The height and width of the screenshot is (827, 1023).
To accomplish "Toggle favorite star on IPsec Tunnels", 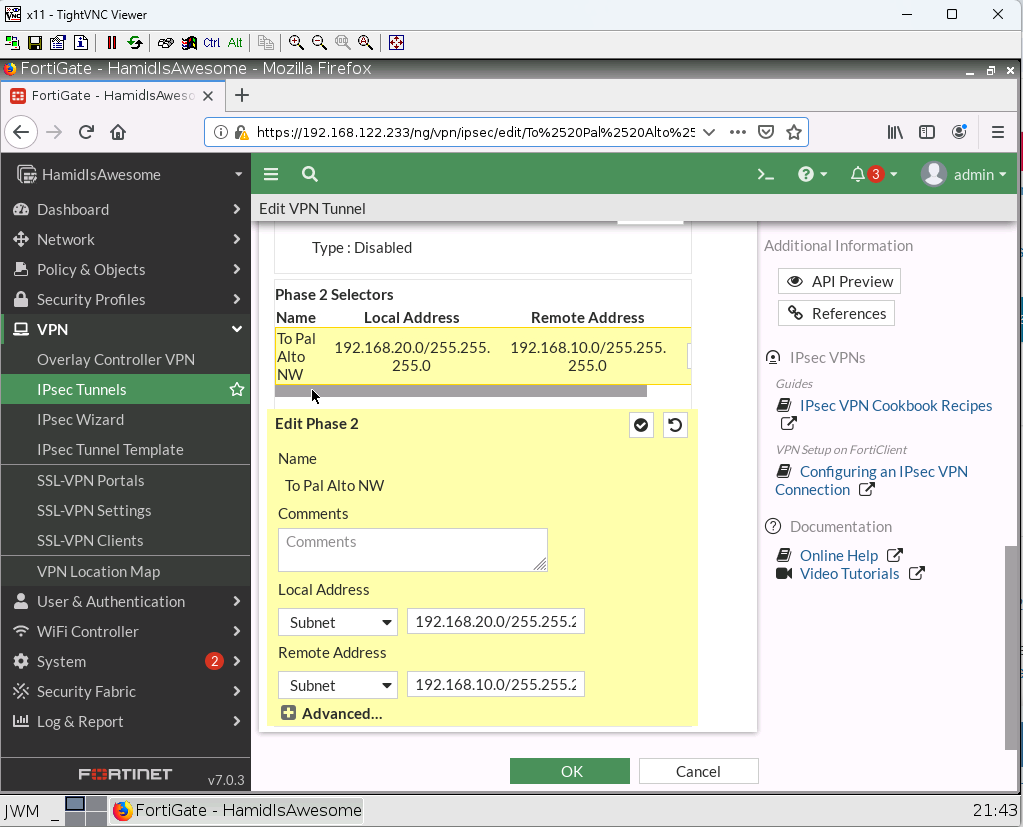I will click(237, 390).
